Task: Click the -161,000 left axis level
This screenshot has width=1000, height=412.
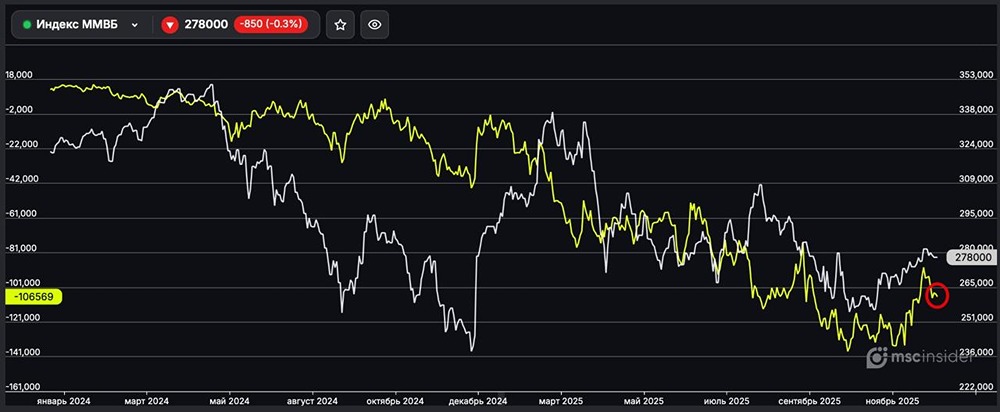Action: 25,386
